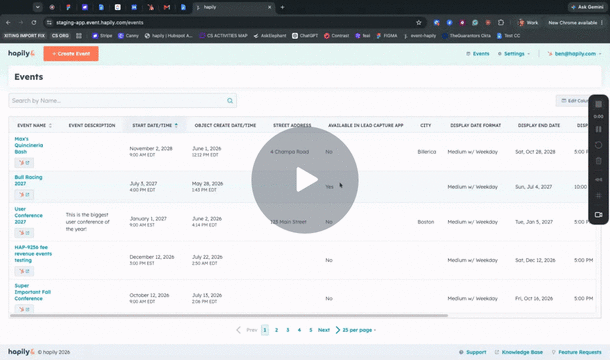Screen dimensions: 610x360
Task: Click the previous page chevron in pagination
Action: click(x=238, y=330)
